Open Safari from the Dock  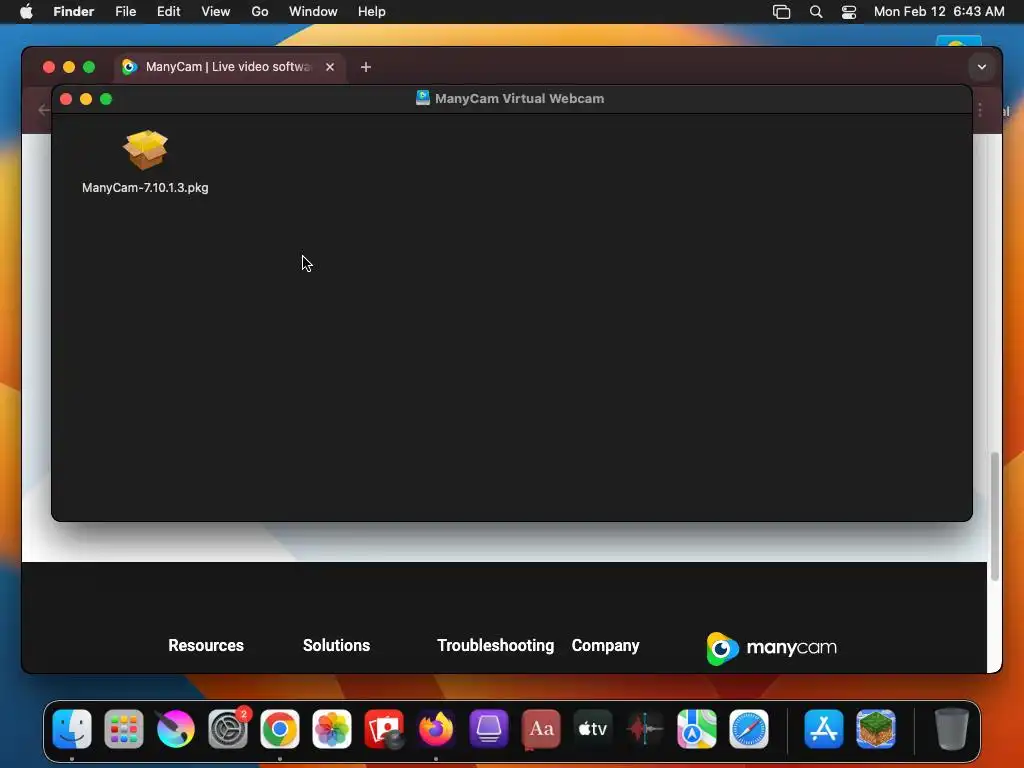pyautogui.click(x=749, y=729)
